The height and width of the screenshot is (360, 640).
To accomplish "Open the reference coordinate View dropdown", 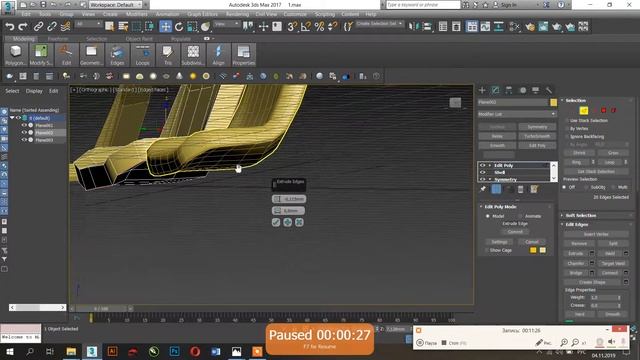I will pos(227,24).
